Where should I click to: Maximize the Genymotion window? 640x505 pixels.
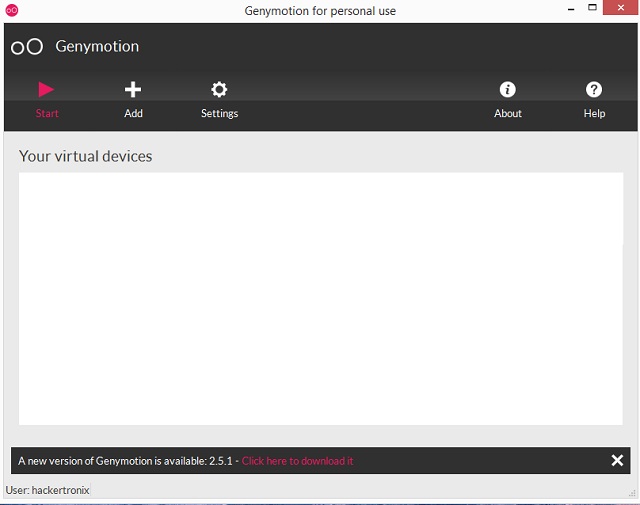click(592, 7)
